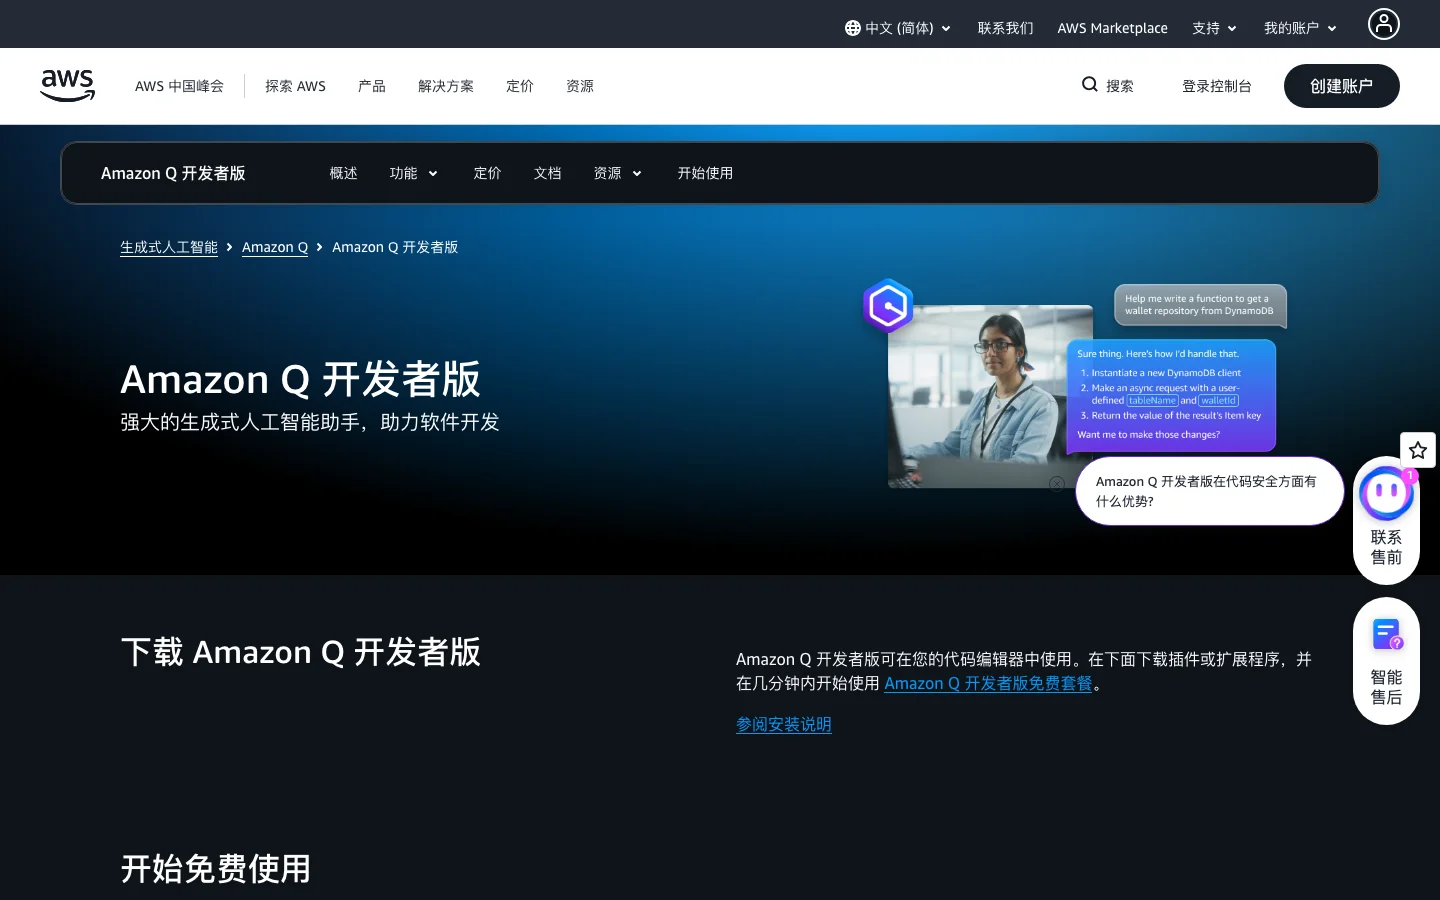Open the user profile avatar icon
Image resolution: width=1440 pixels, height=900 pixels.
point(1384,24)
